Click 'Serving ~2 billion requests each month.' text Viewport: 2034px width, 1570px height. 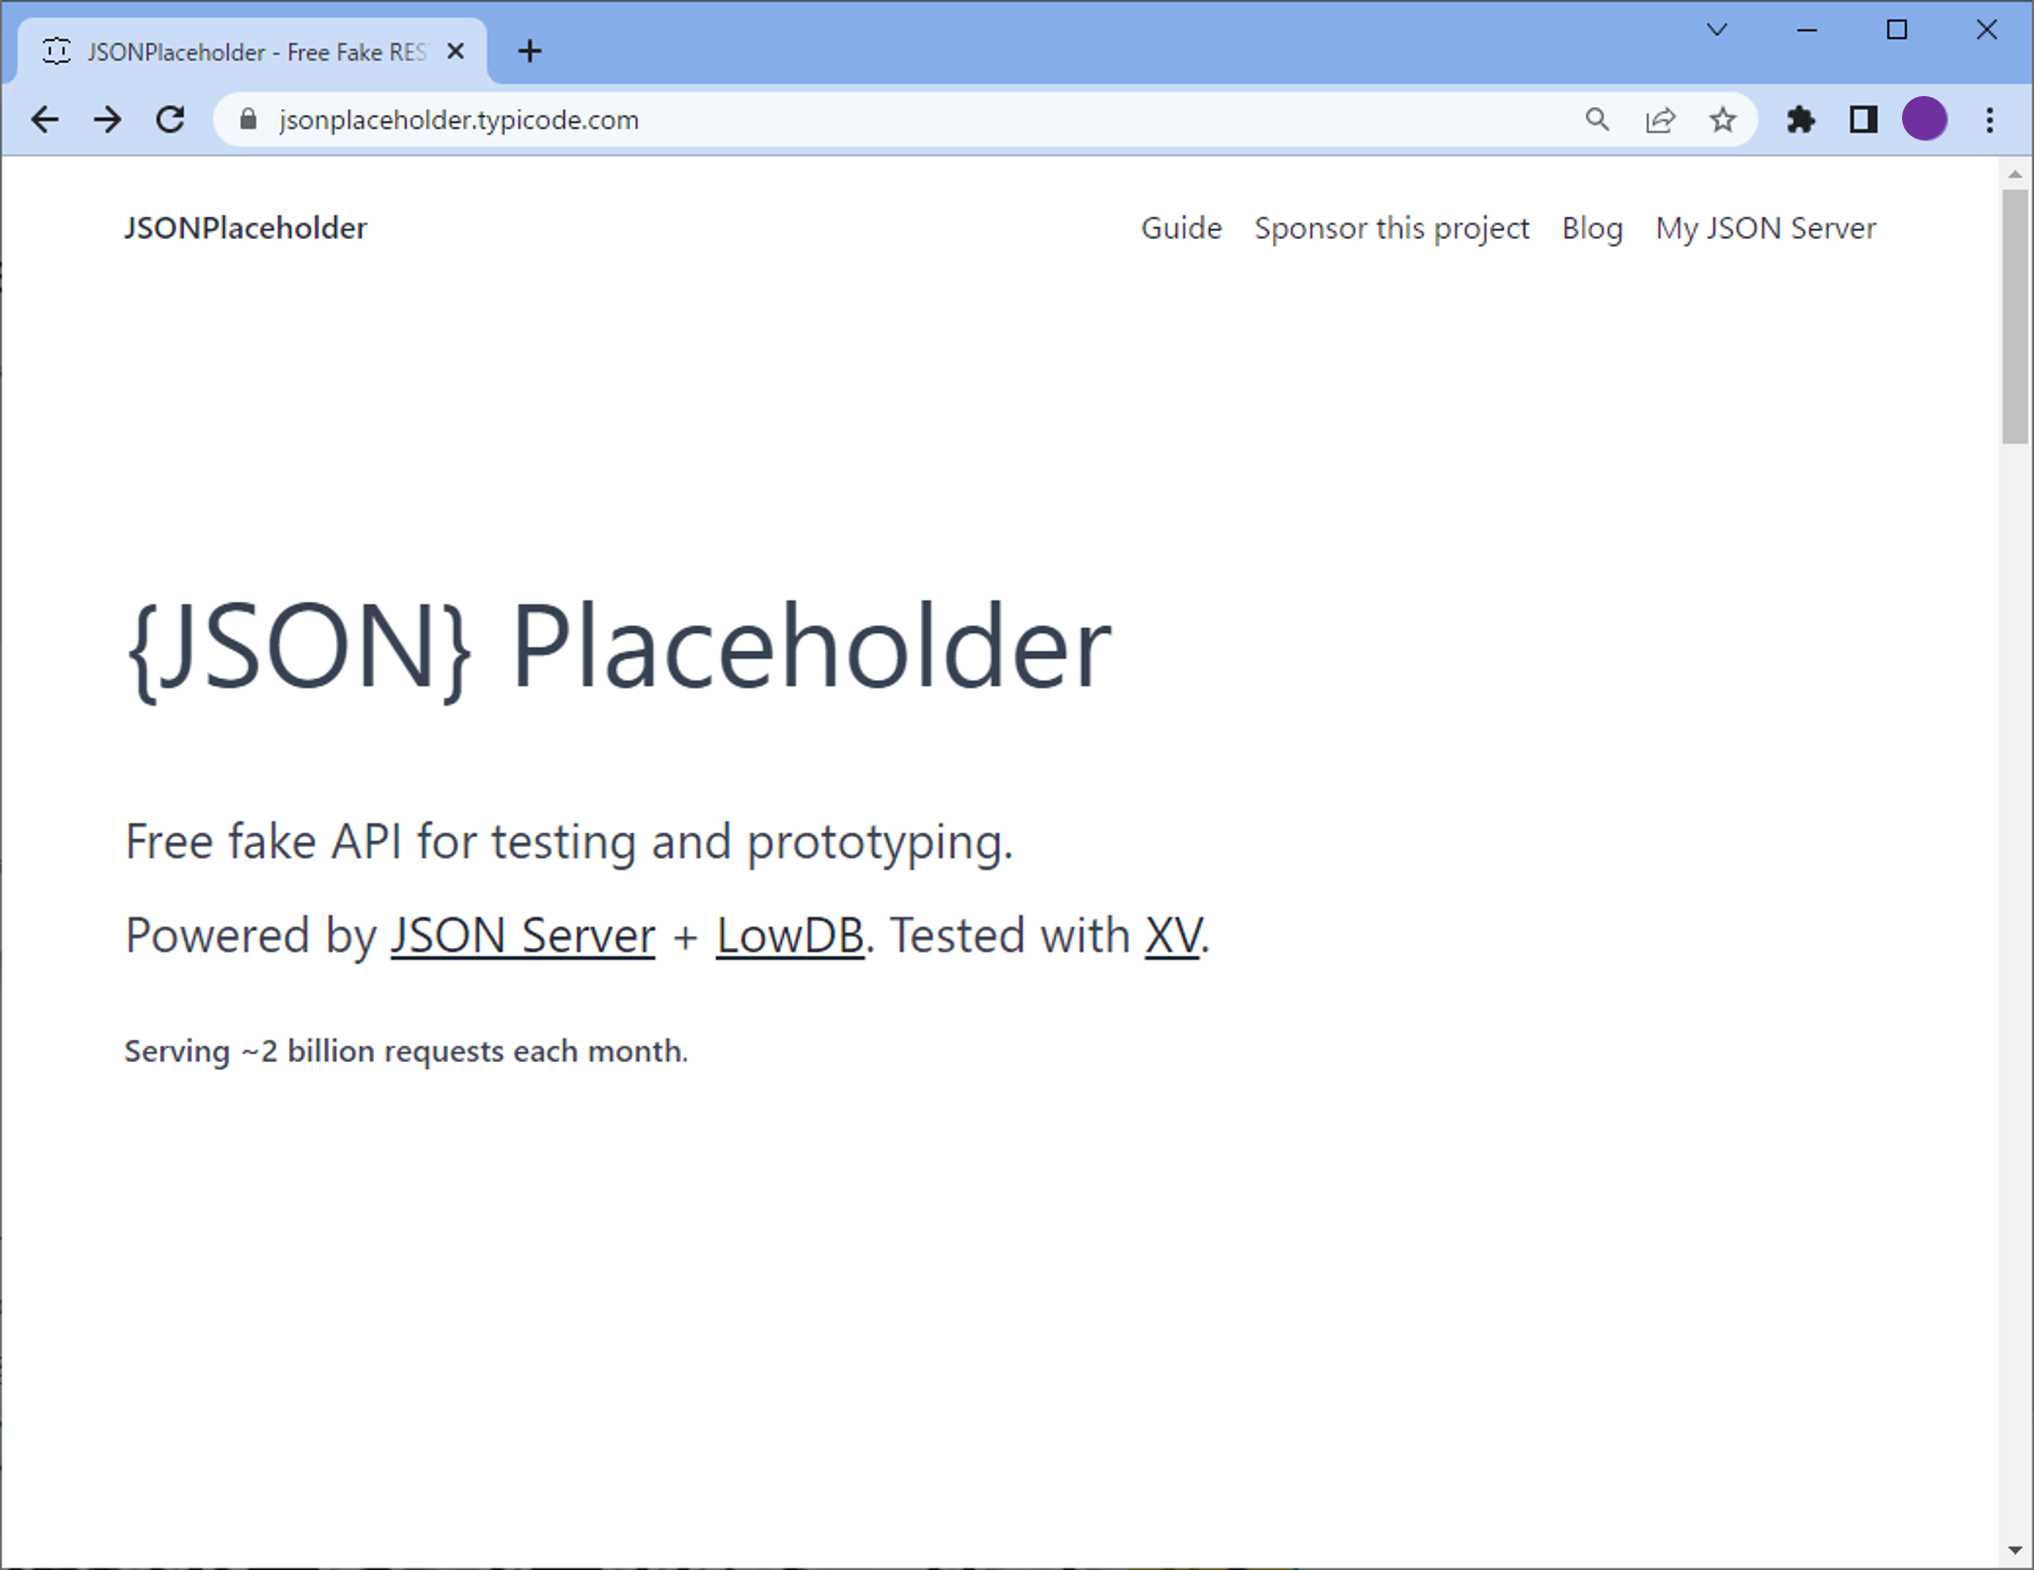(x=406, y=1051)
